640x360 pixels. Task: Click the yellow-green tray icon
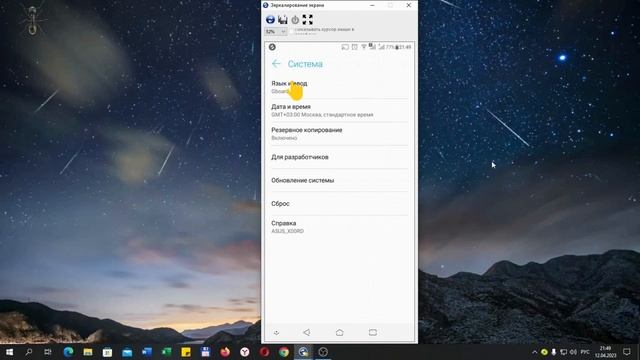[x=544, y=352]
